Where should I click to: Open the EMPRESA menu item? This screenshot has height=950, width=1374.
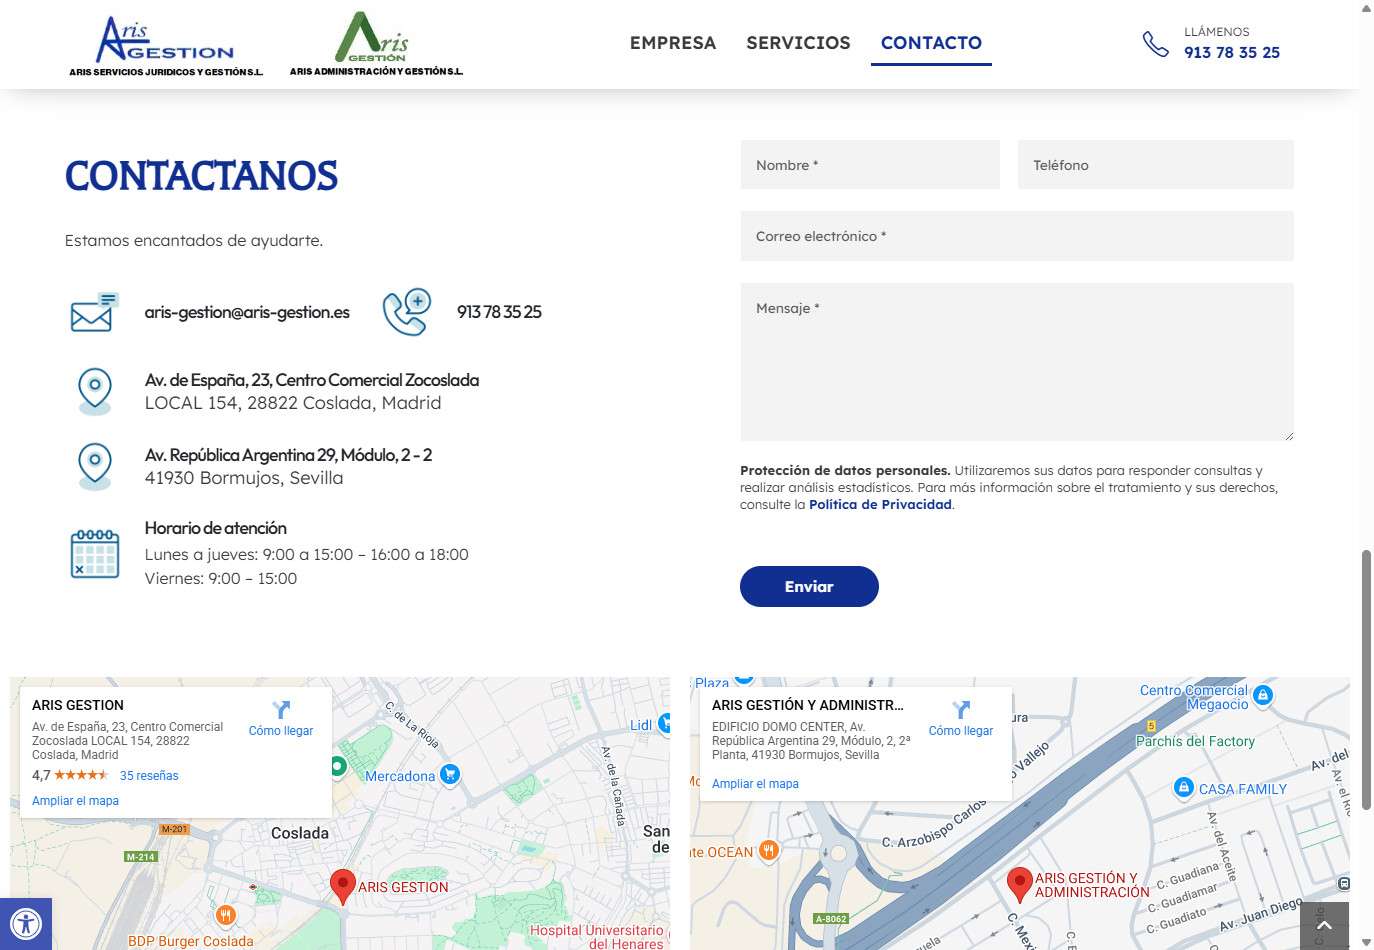pos(673,43)
